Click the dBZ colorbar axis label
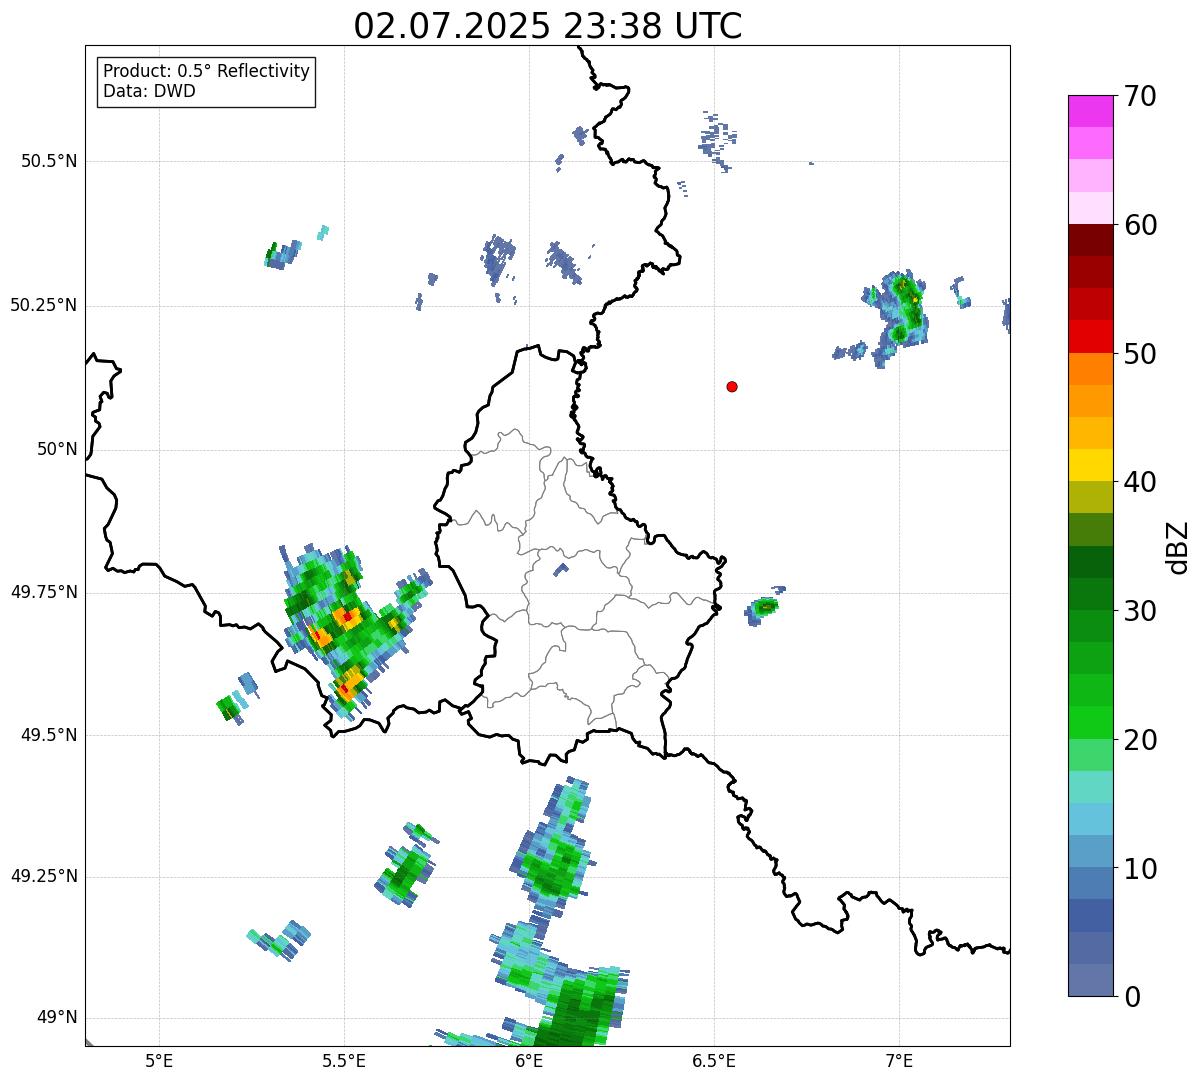 tap(1178, 546)
